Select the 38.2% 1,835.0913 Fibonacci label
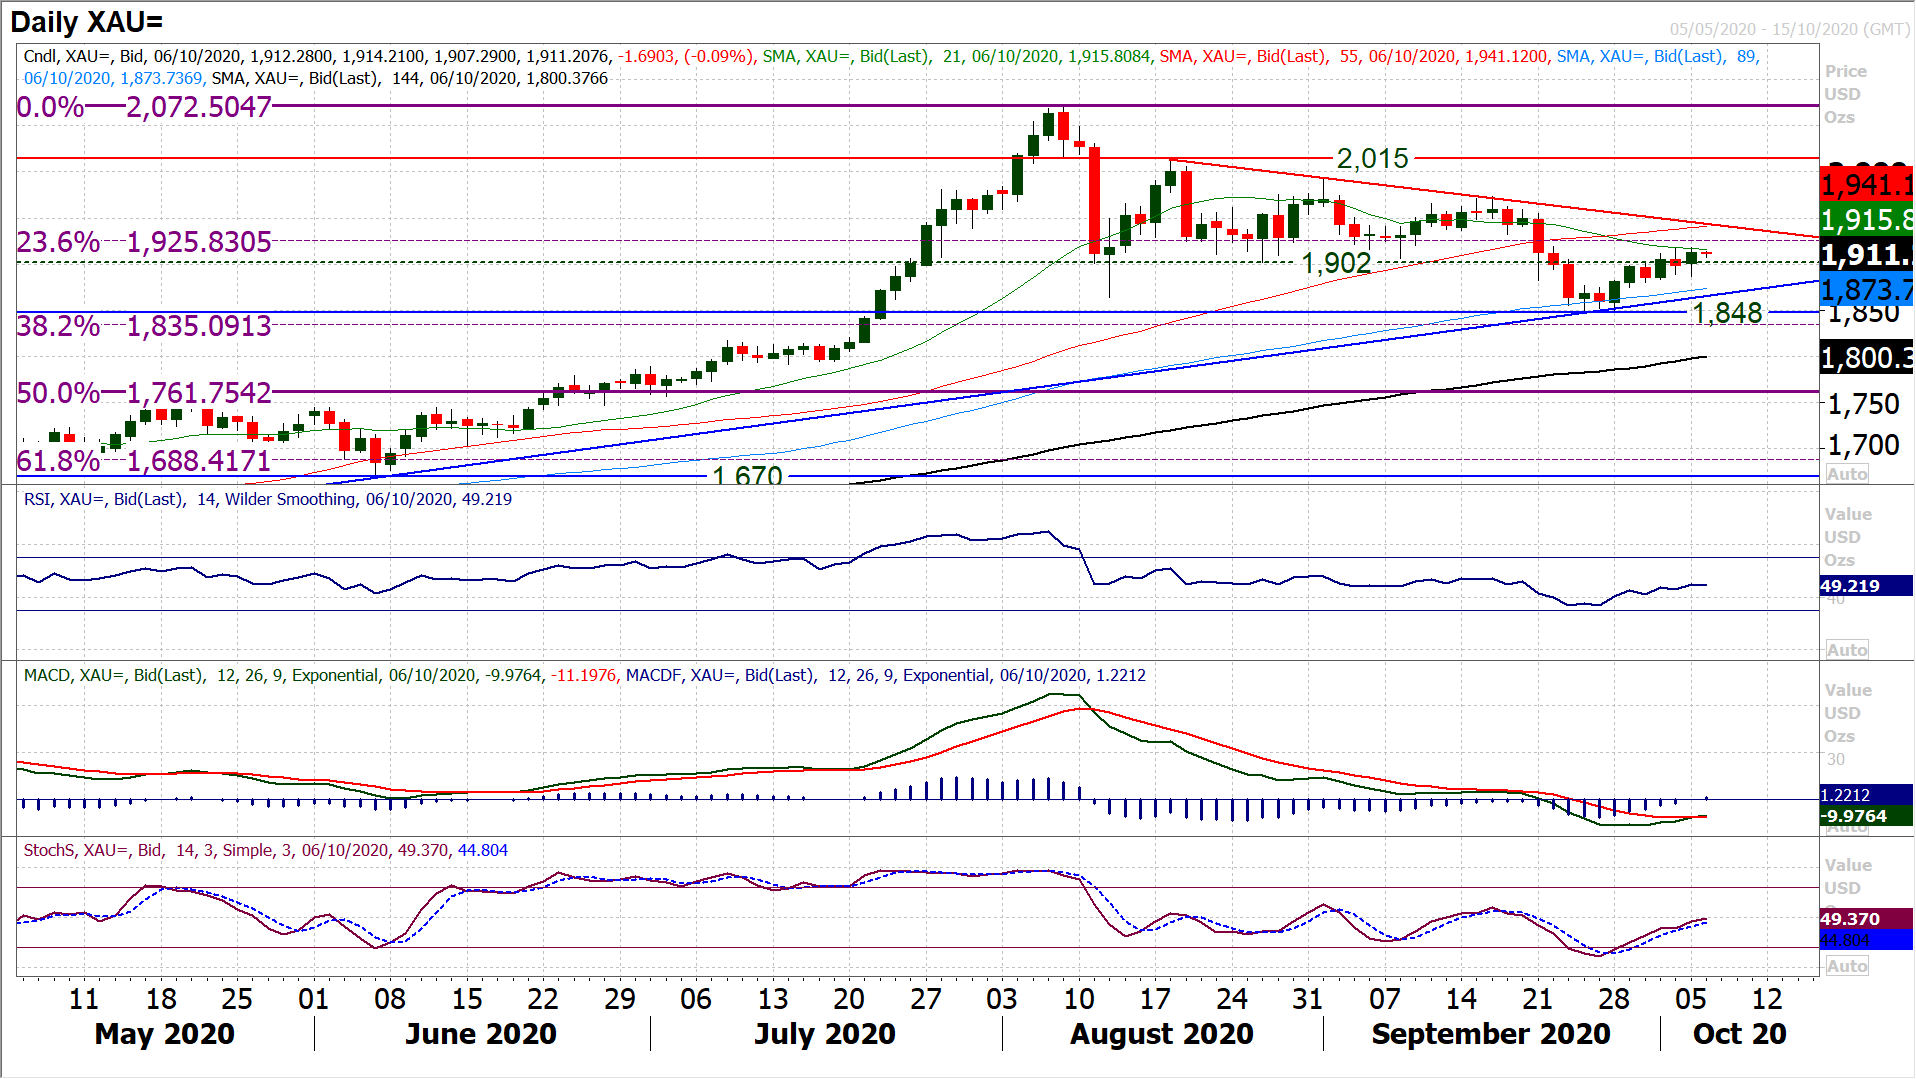 pos(145,326)
